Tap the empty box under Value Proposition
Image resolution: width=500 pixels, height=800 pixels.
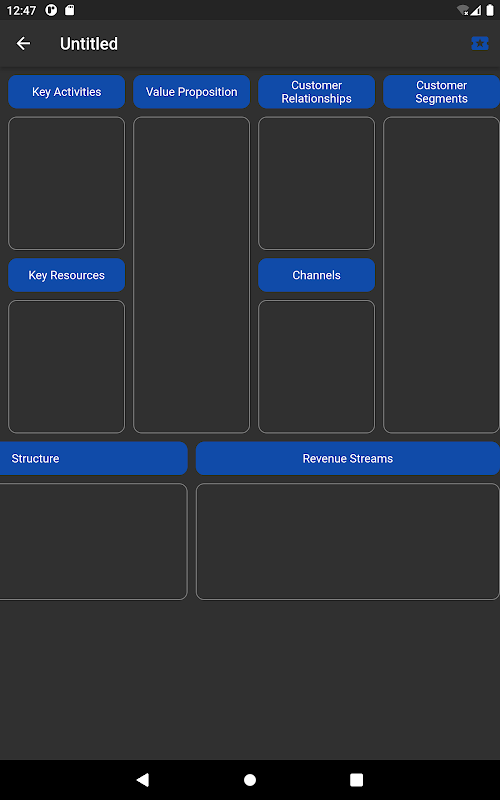coord(191,275)
